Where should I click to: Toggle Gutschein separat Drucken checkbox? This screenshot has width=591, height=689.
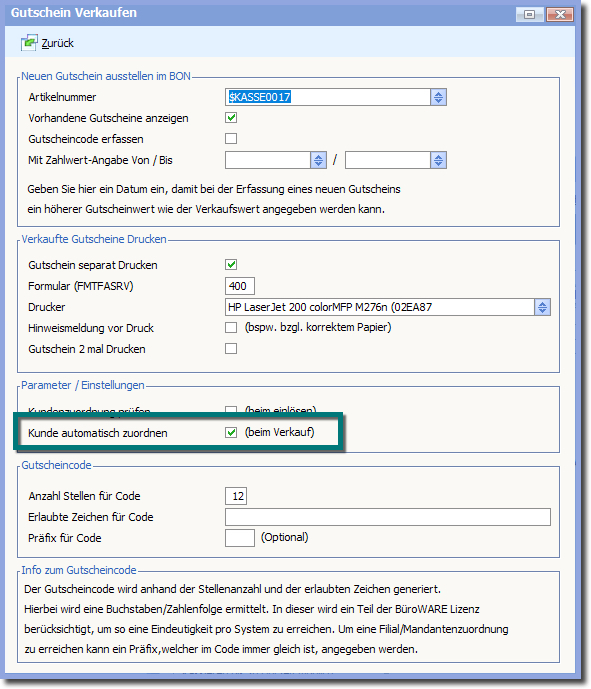231,265
